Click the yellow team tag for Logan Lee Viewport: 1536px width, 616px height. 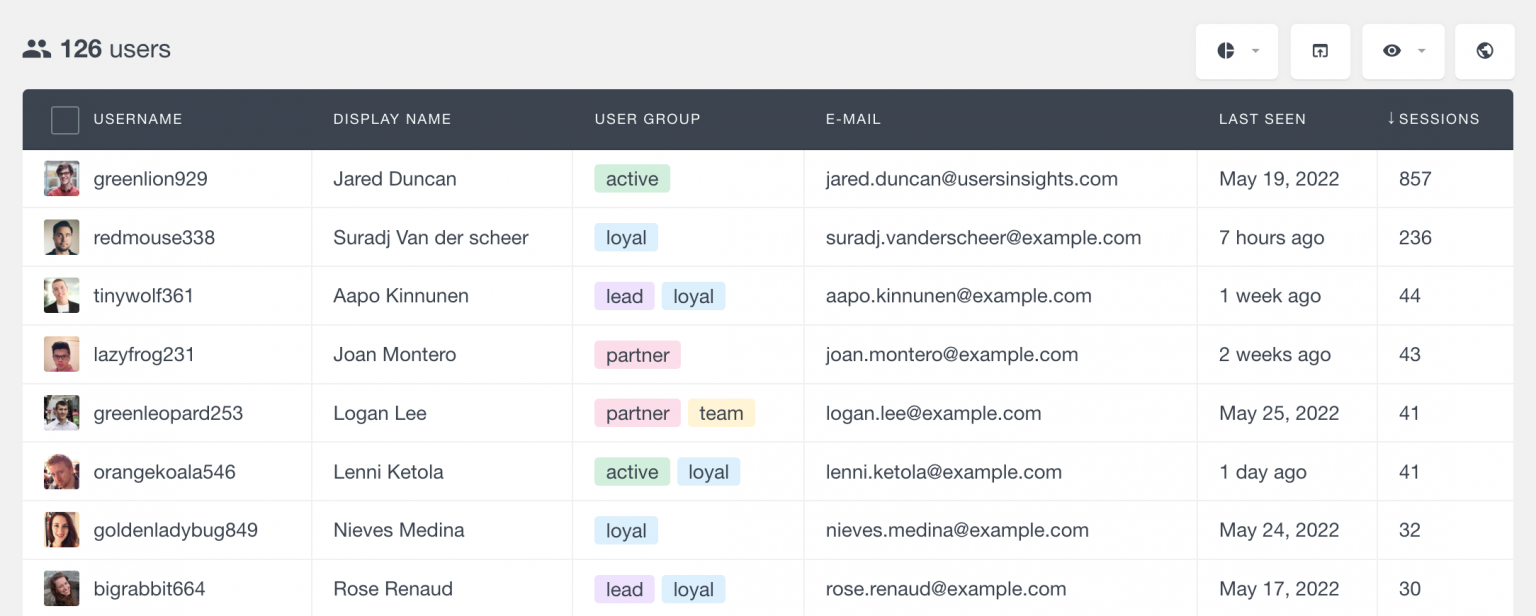(x=720, y=413)
